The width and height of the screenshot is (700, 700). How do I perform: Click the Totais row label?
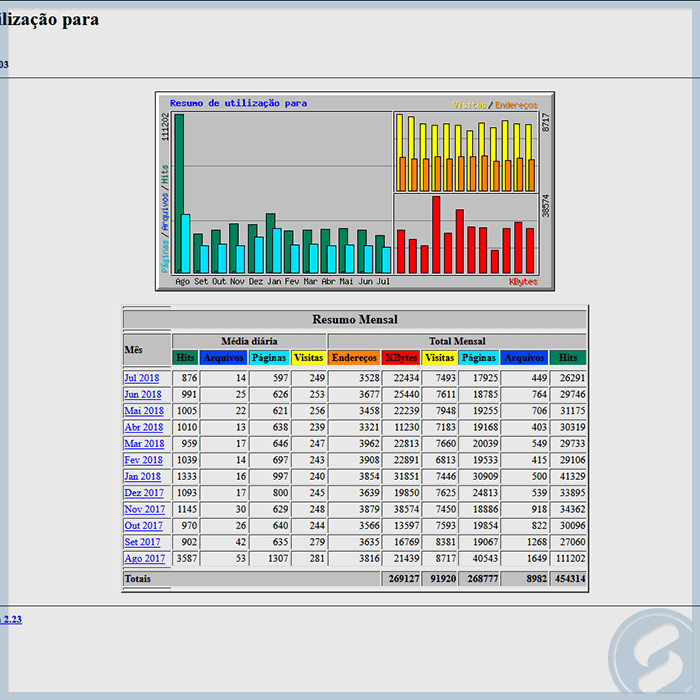point(138,579)
